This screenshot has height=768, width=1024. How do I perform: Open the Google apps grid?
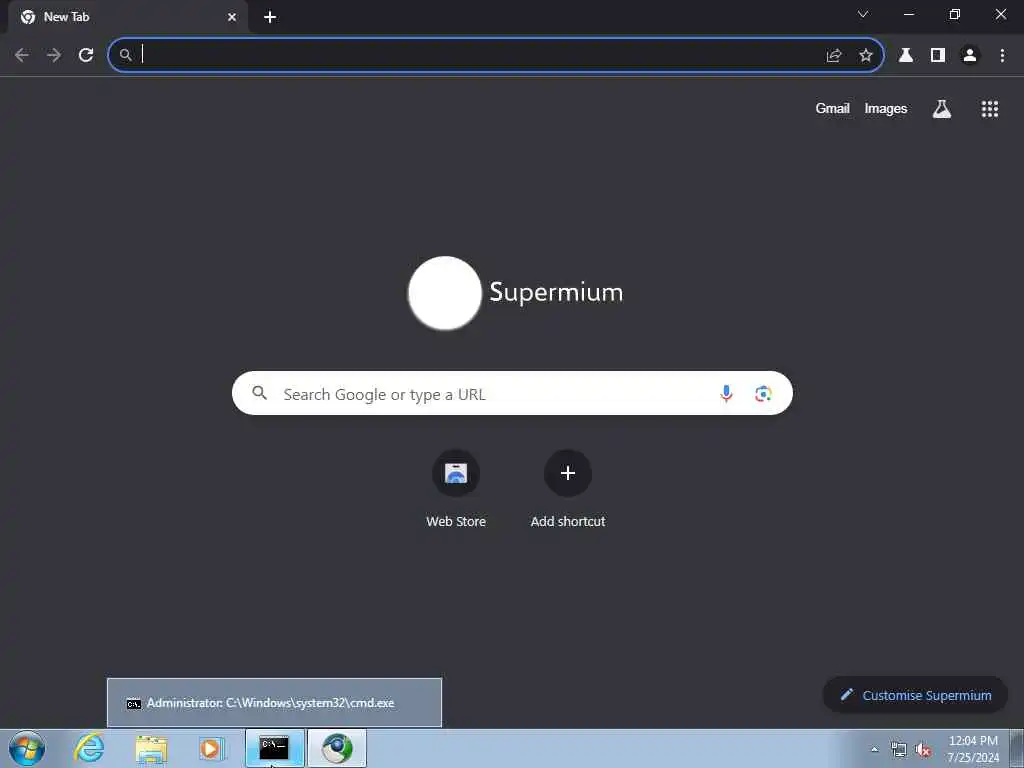pos(989,108)
